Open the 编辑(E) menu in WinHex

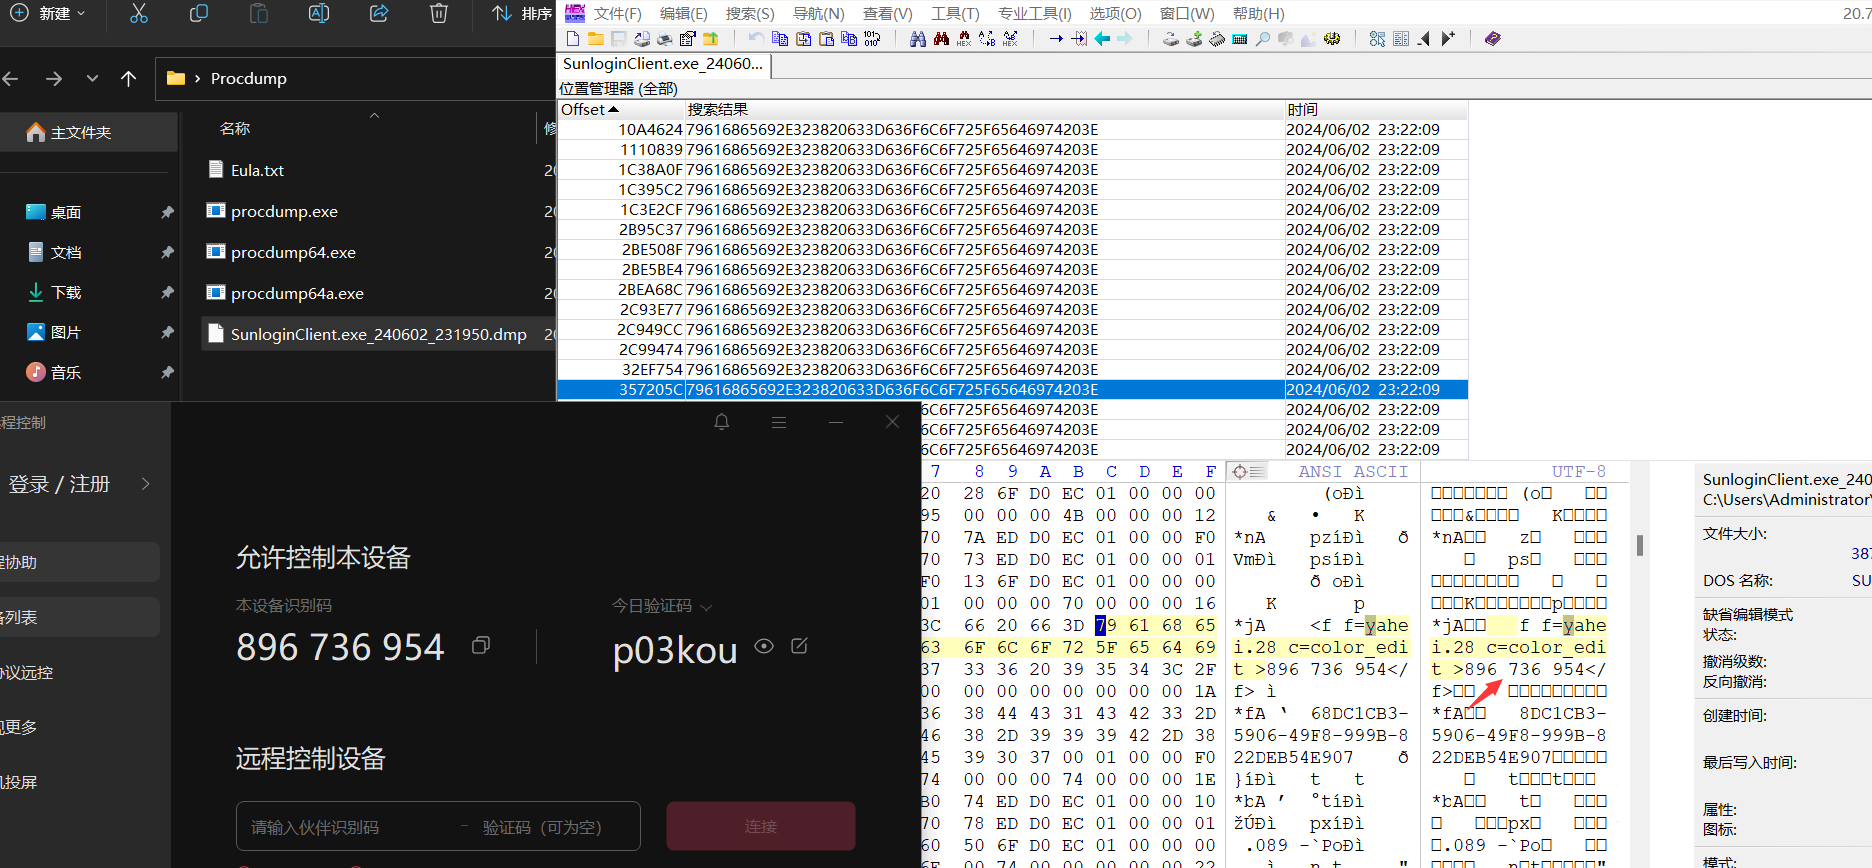pos(683,13)
